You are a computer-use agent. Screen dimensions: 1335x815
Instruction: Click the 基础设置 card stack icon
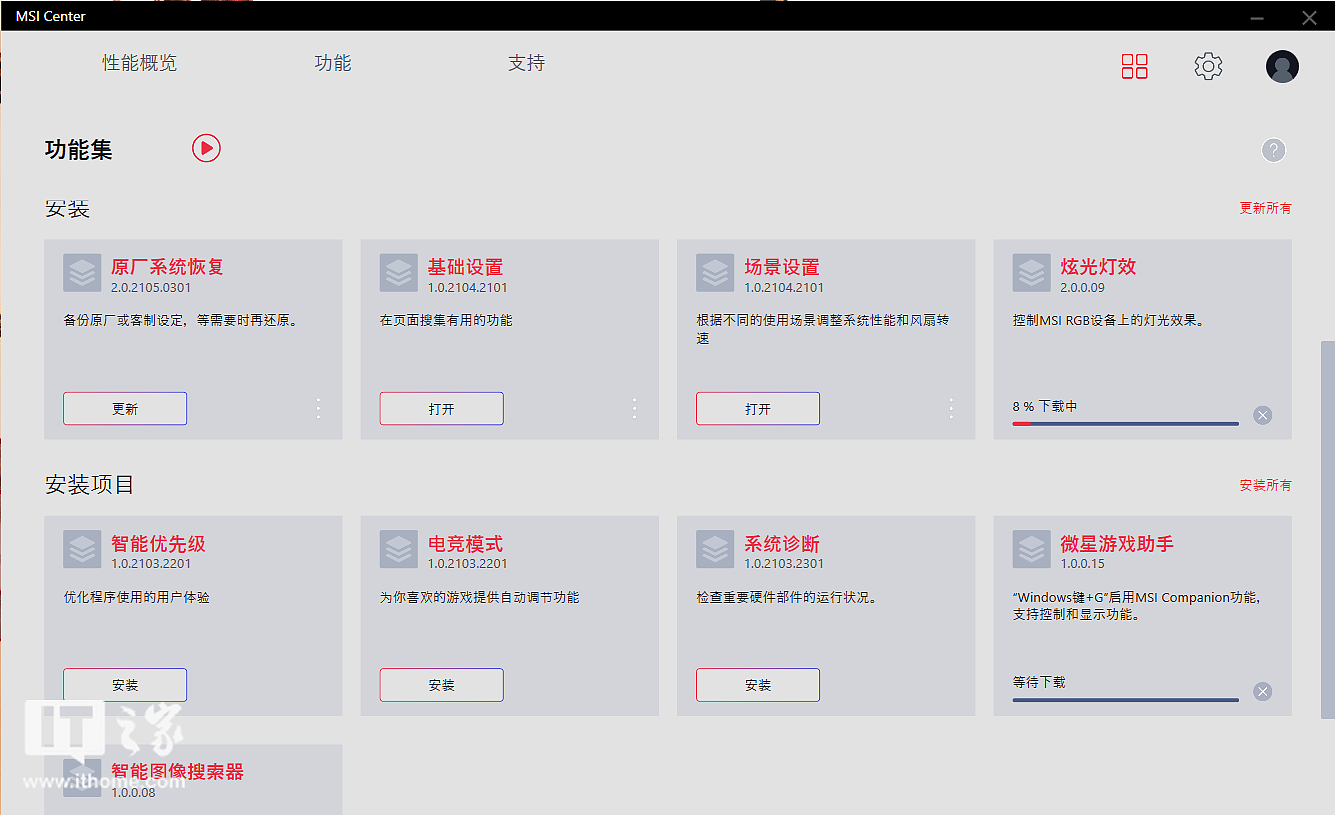399,273
